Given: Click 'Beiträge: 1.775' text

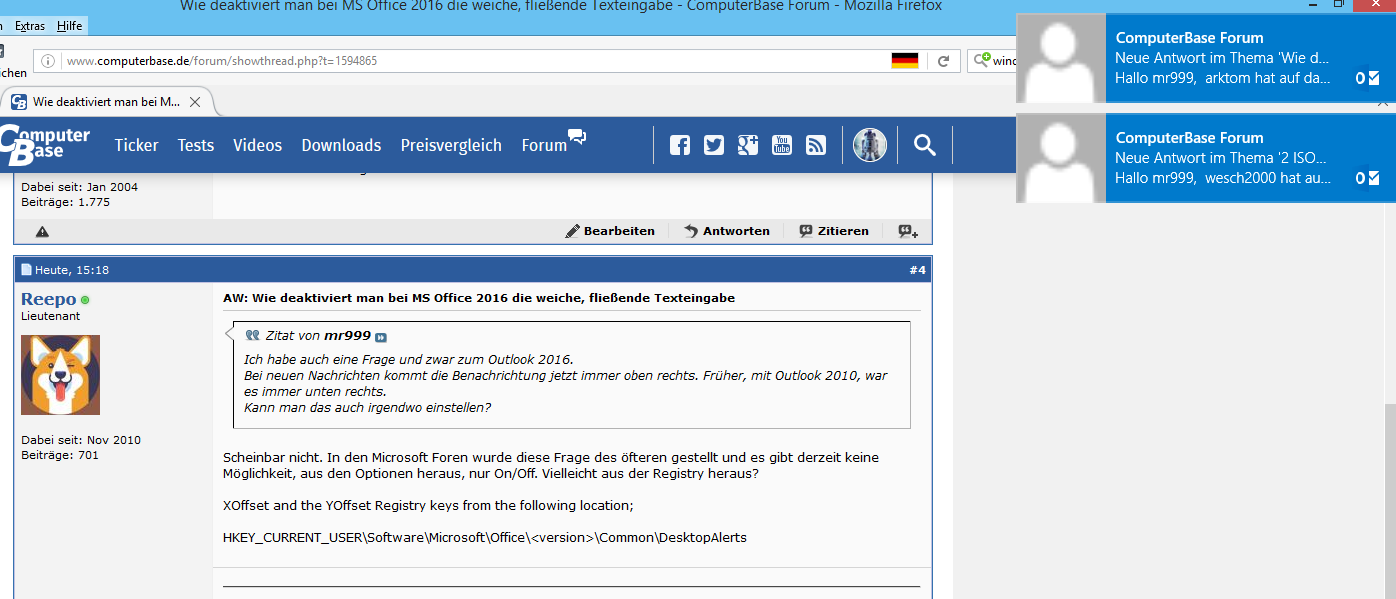Looking at the screenshot, I should (x=66, y=202).
